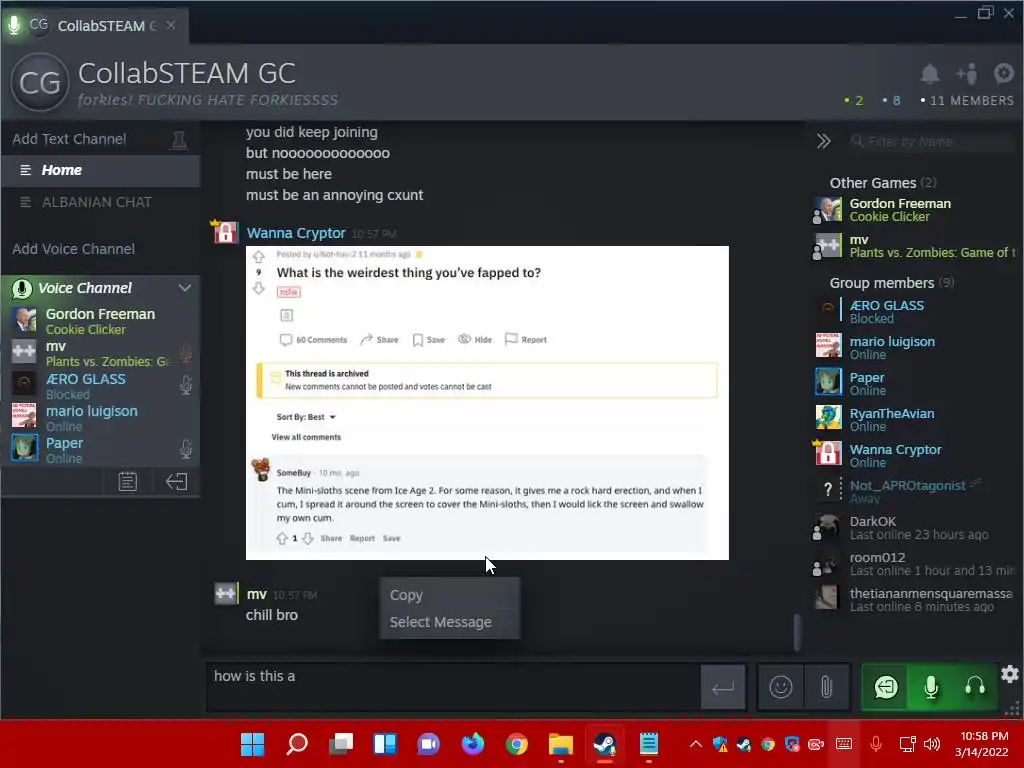Select mario luigison in members list
The width and height of the screenshot is (1024, 768).
tap(914, 347)
